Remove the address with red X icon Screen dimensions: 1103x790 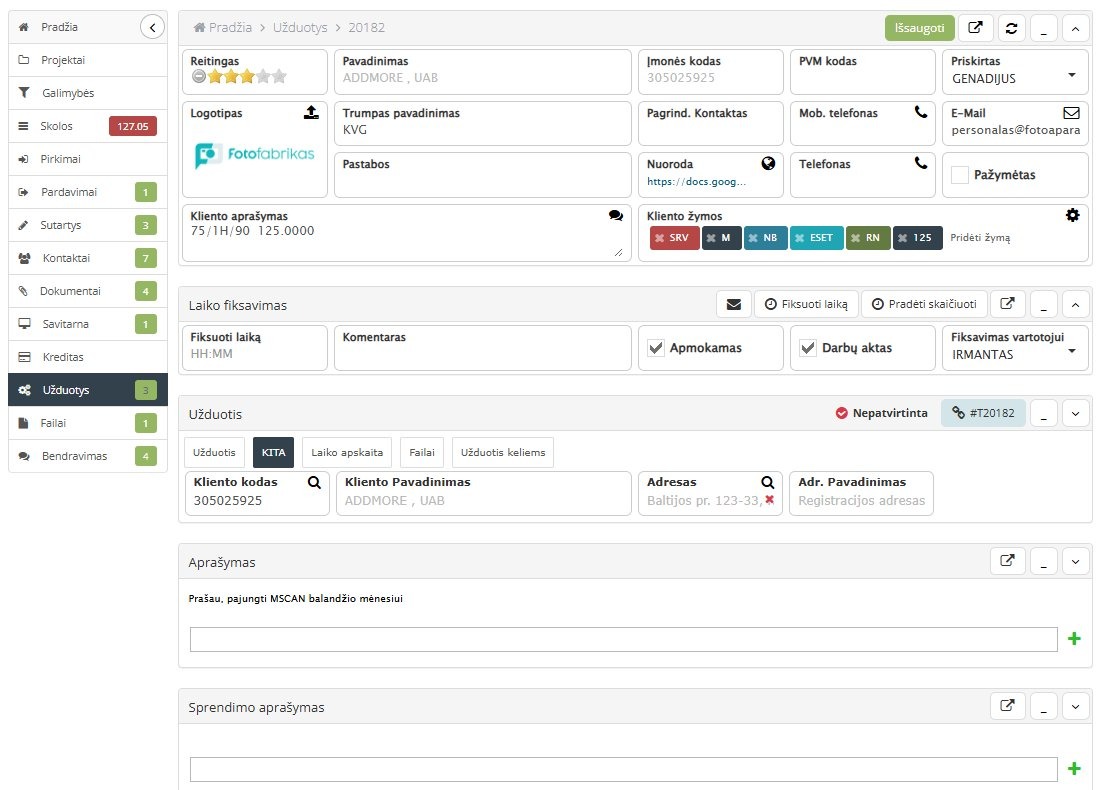click(769, 500)
